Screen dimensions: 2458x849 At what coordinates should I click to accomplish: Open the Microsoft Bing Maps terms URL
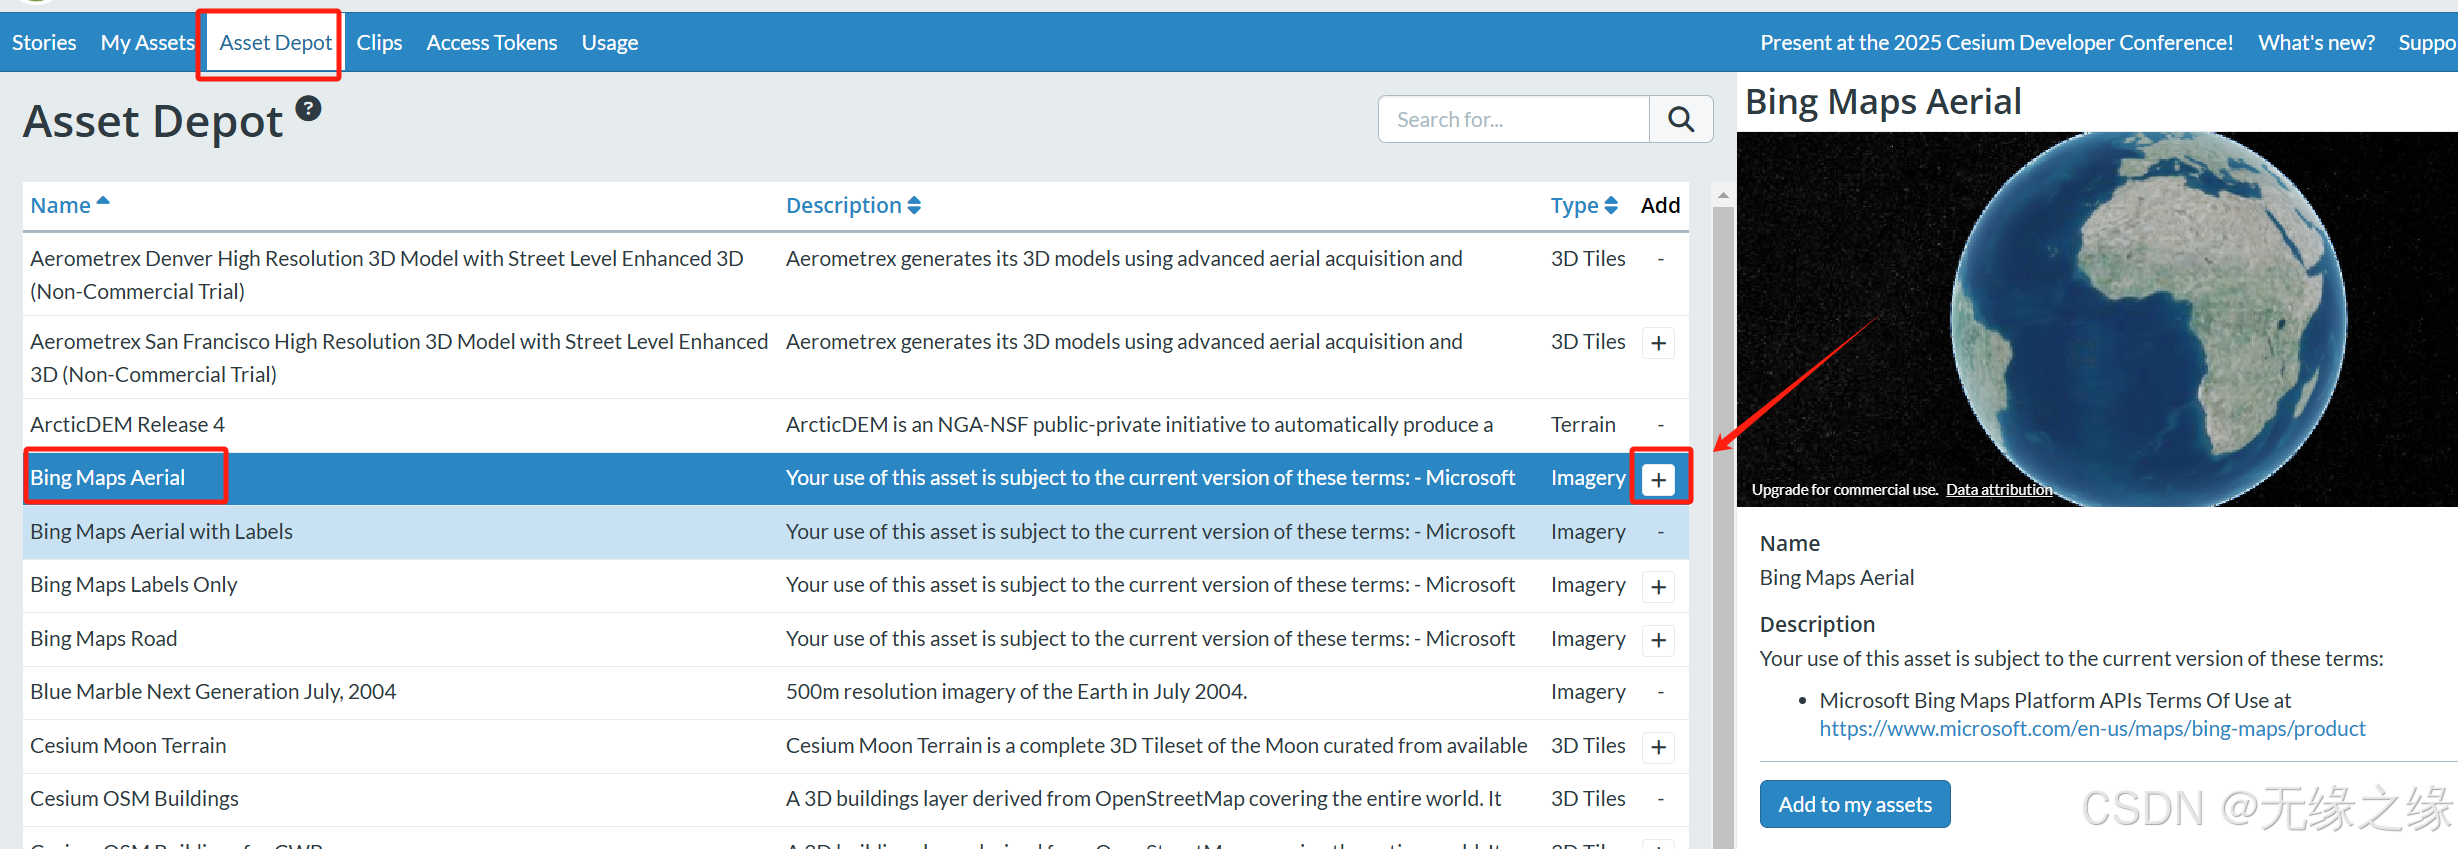(2092, 728)
